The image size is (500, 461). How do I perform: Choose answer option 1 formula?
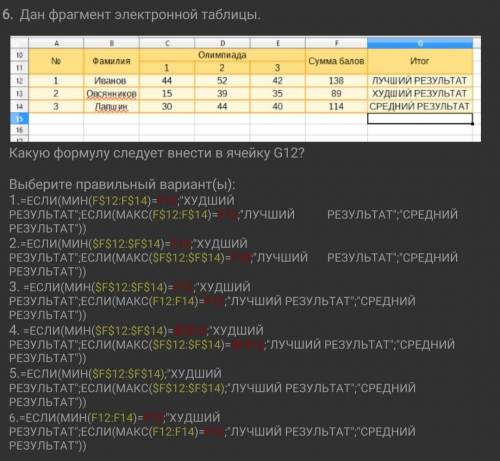[x=233, y=215]
